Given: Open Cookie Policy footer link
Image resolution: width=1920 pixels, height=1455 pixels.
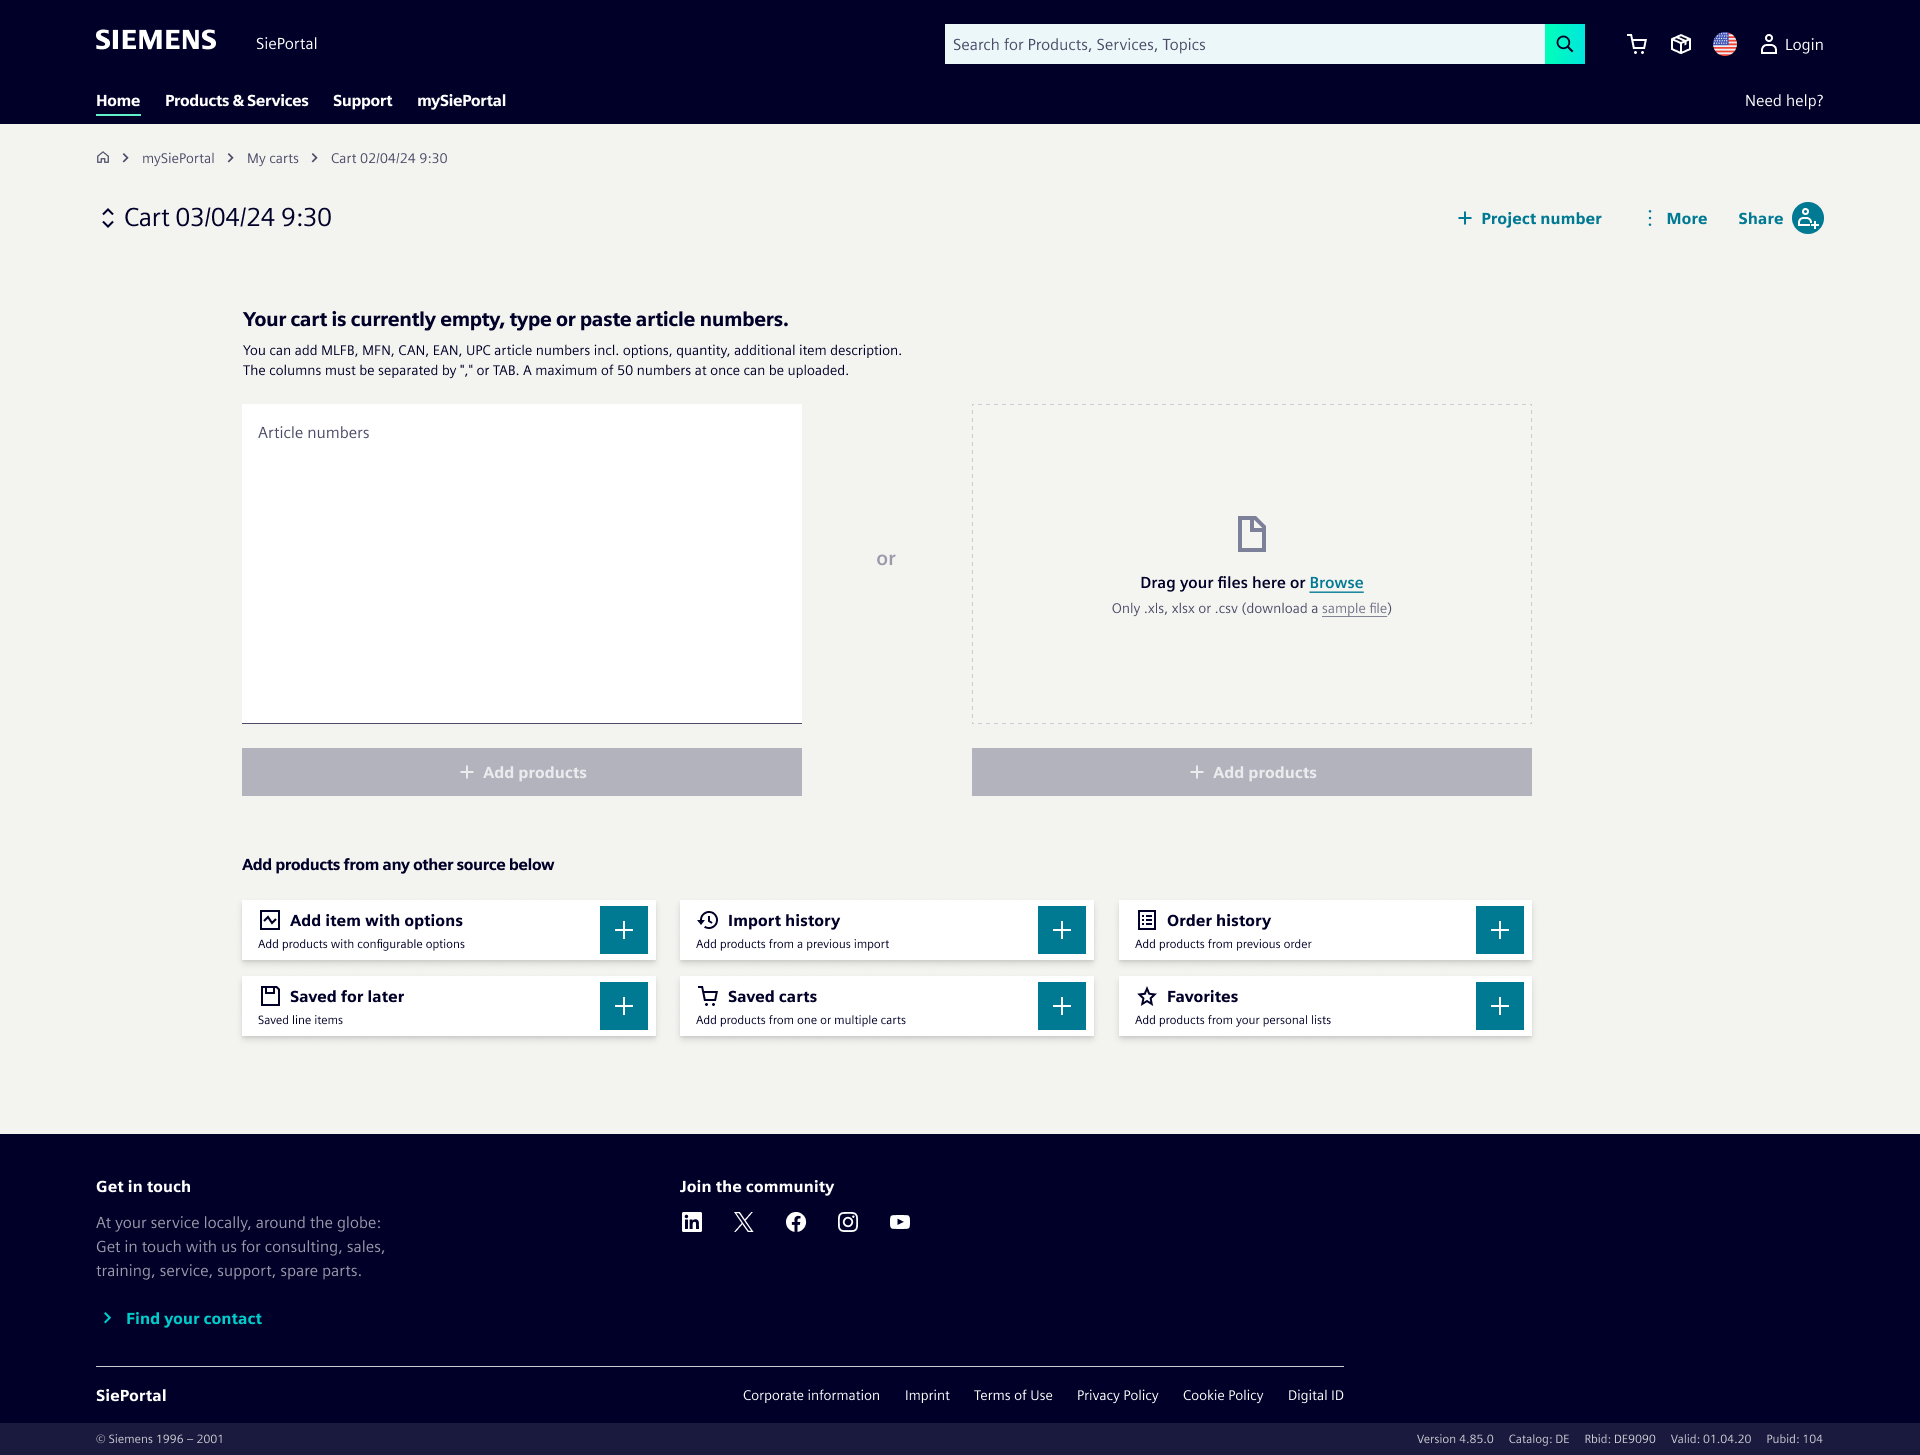Looking at the screenshot, I should pyautogui.click(x=1223, y=1395).
